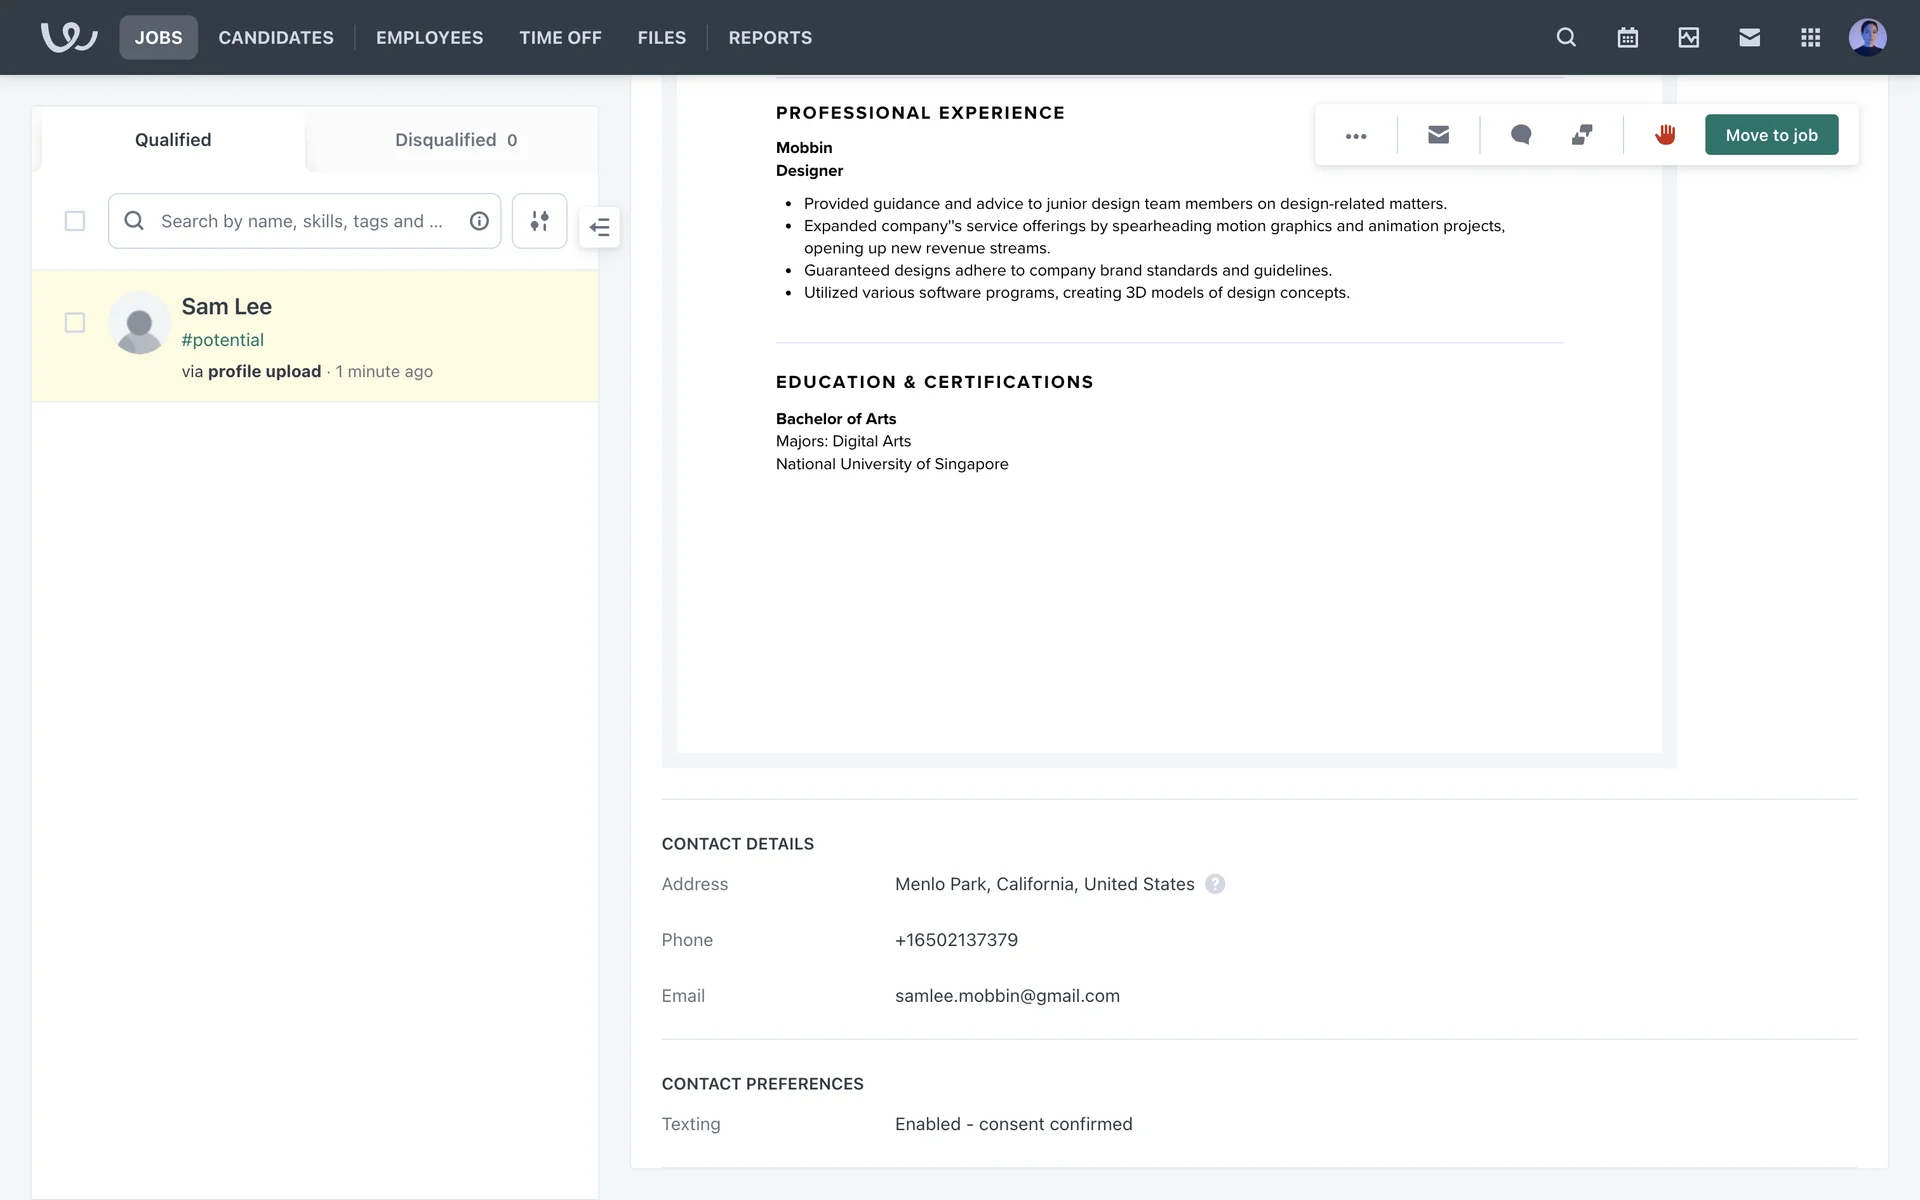1920x1200 pixels.
Task: Click the #potential tag link
Action: (222, 340)
